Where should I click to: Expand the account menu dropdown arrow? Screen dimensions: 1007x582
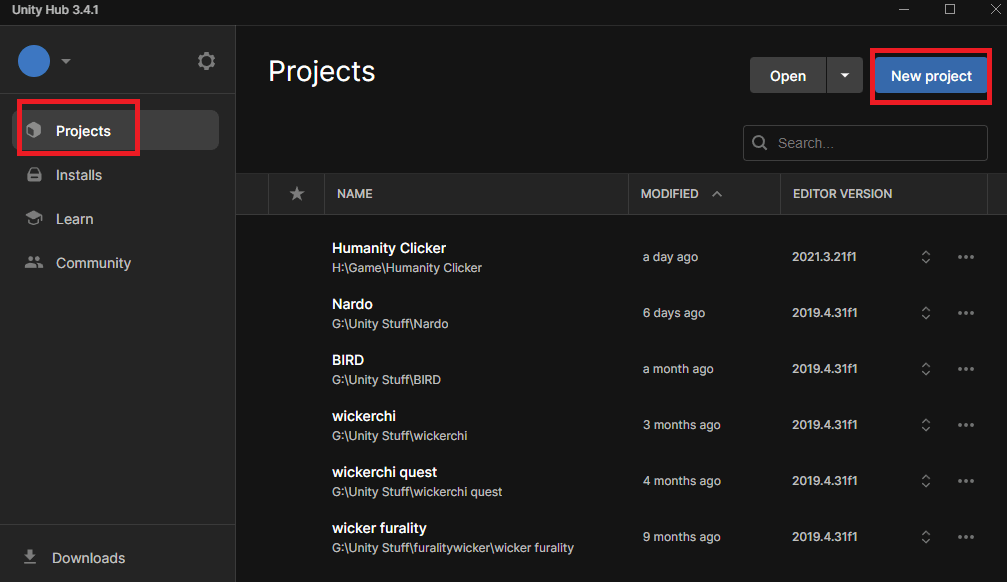[x=66, y=61]
